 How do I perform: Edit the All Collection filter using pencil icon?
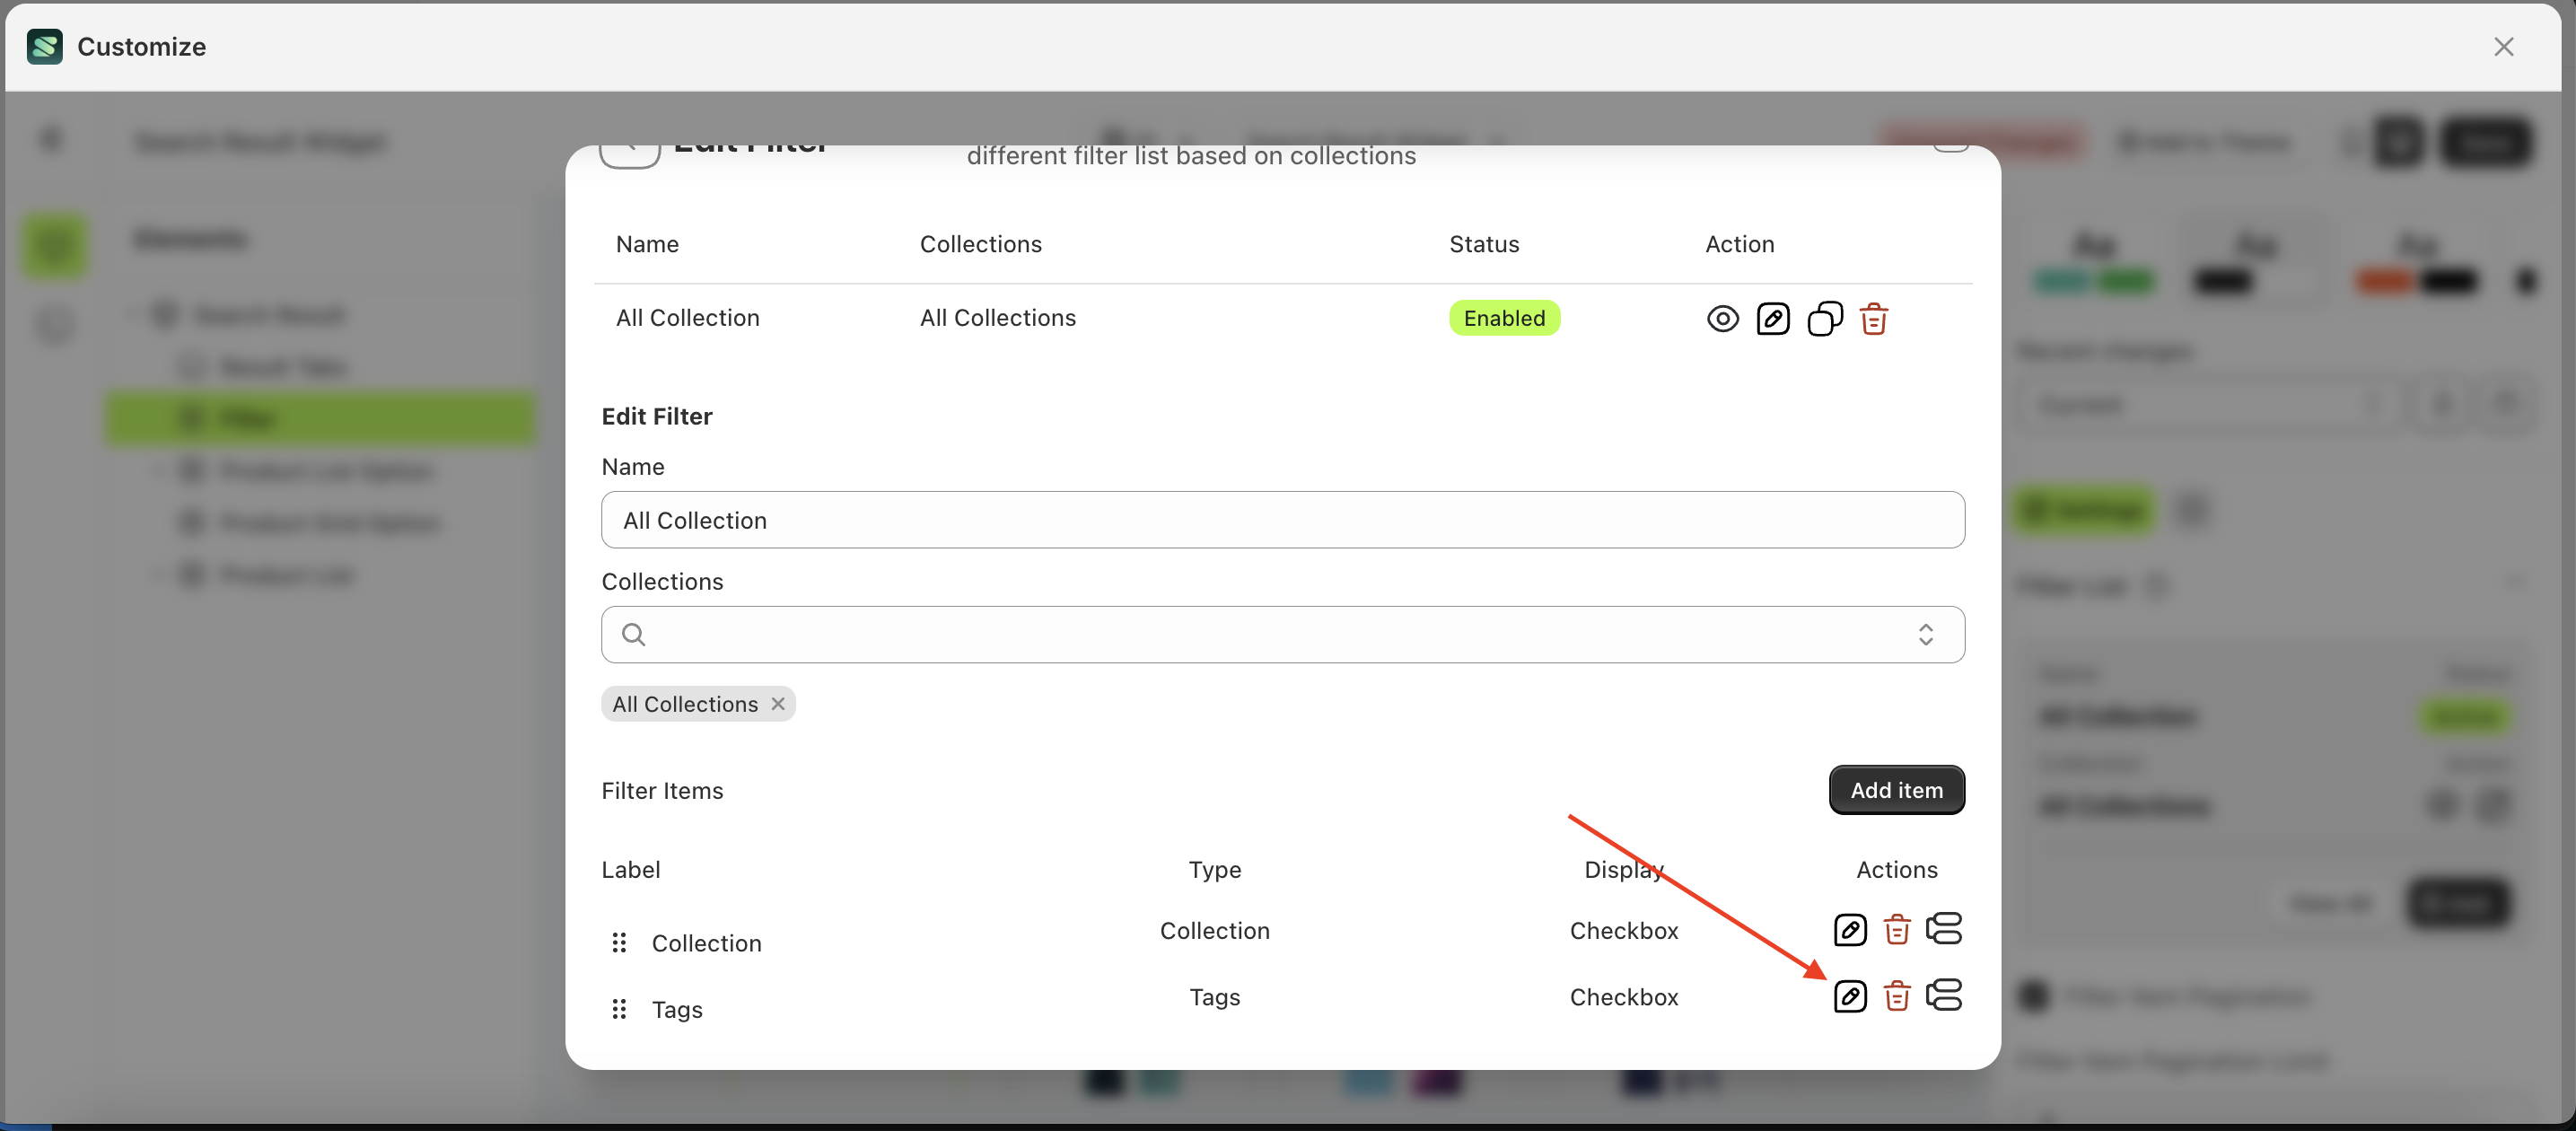(x=1774, y=318)
